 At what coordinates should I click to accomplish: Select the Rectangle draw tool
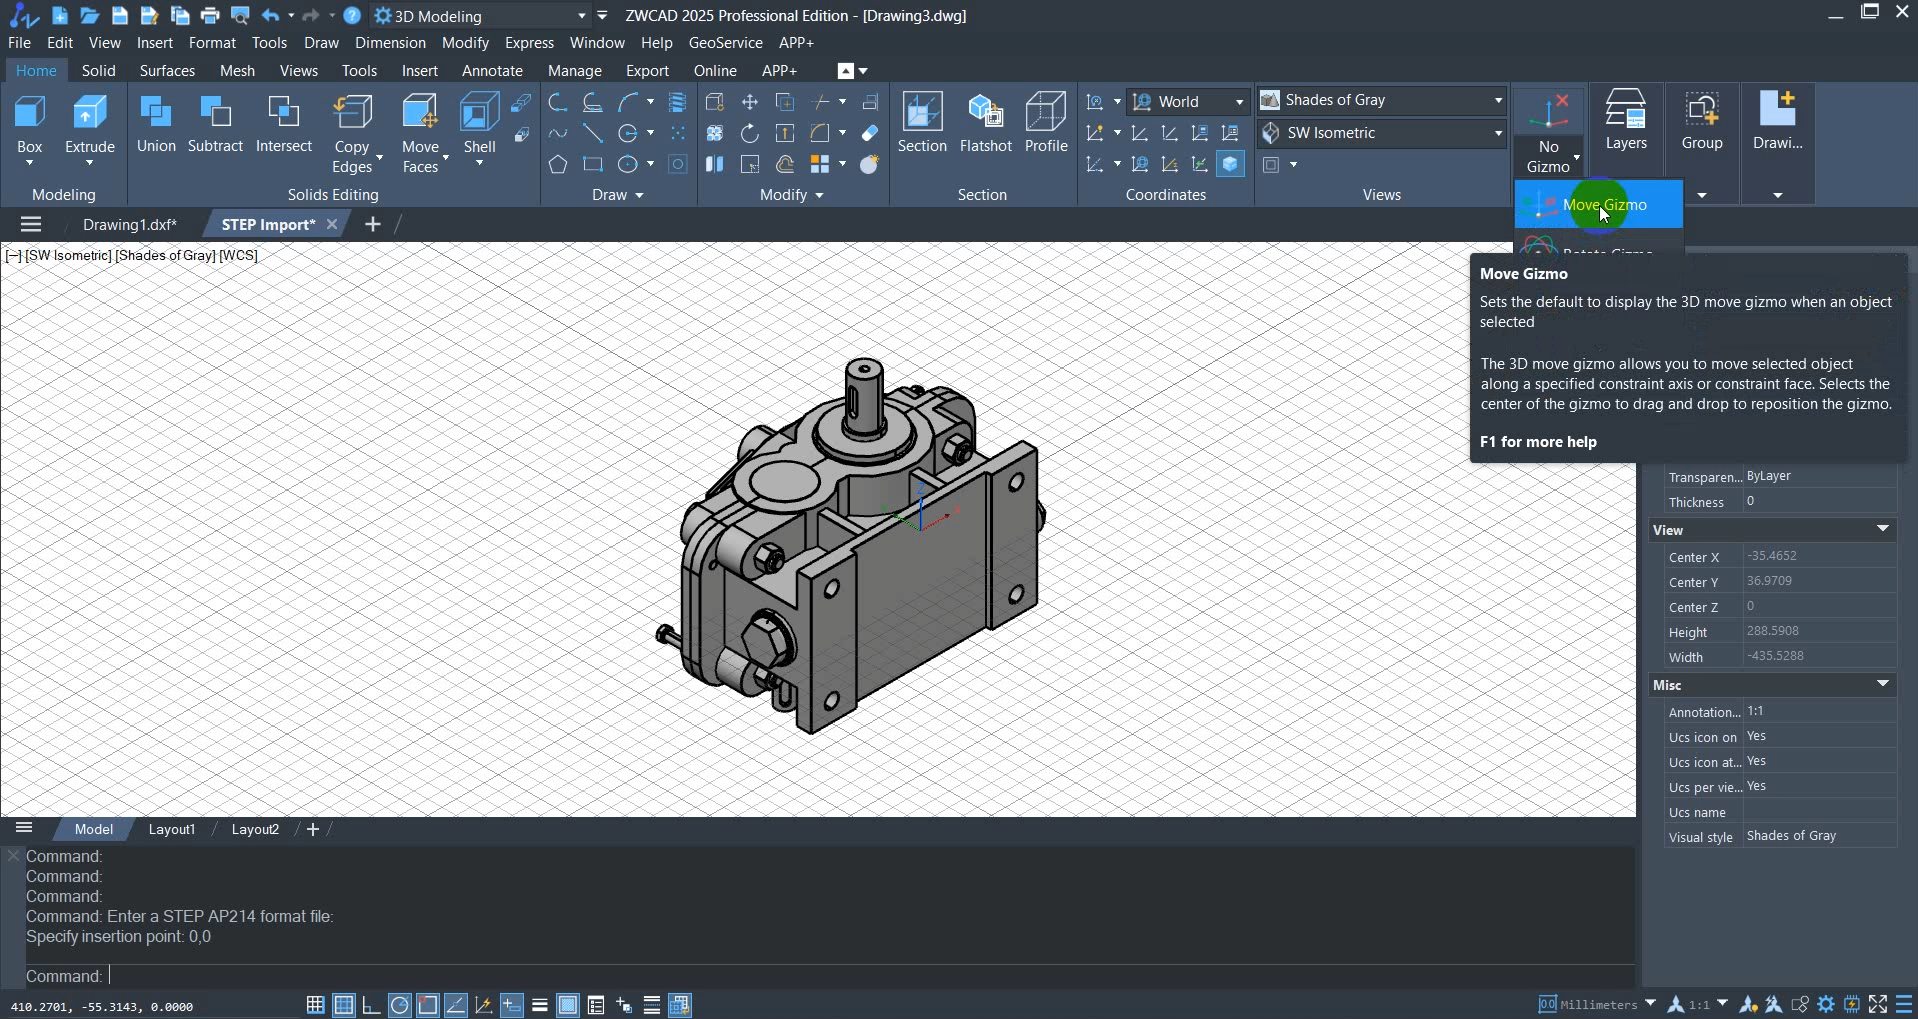(x=593, y=164)
